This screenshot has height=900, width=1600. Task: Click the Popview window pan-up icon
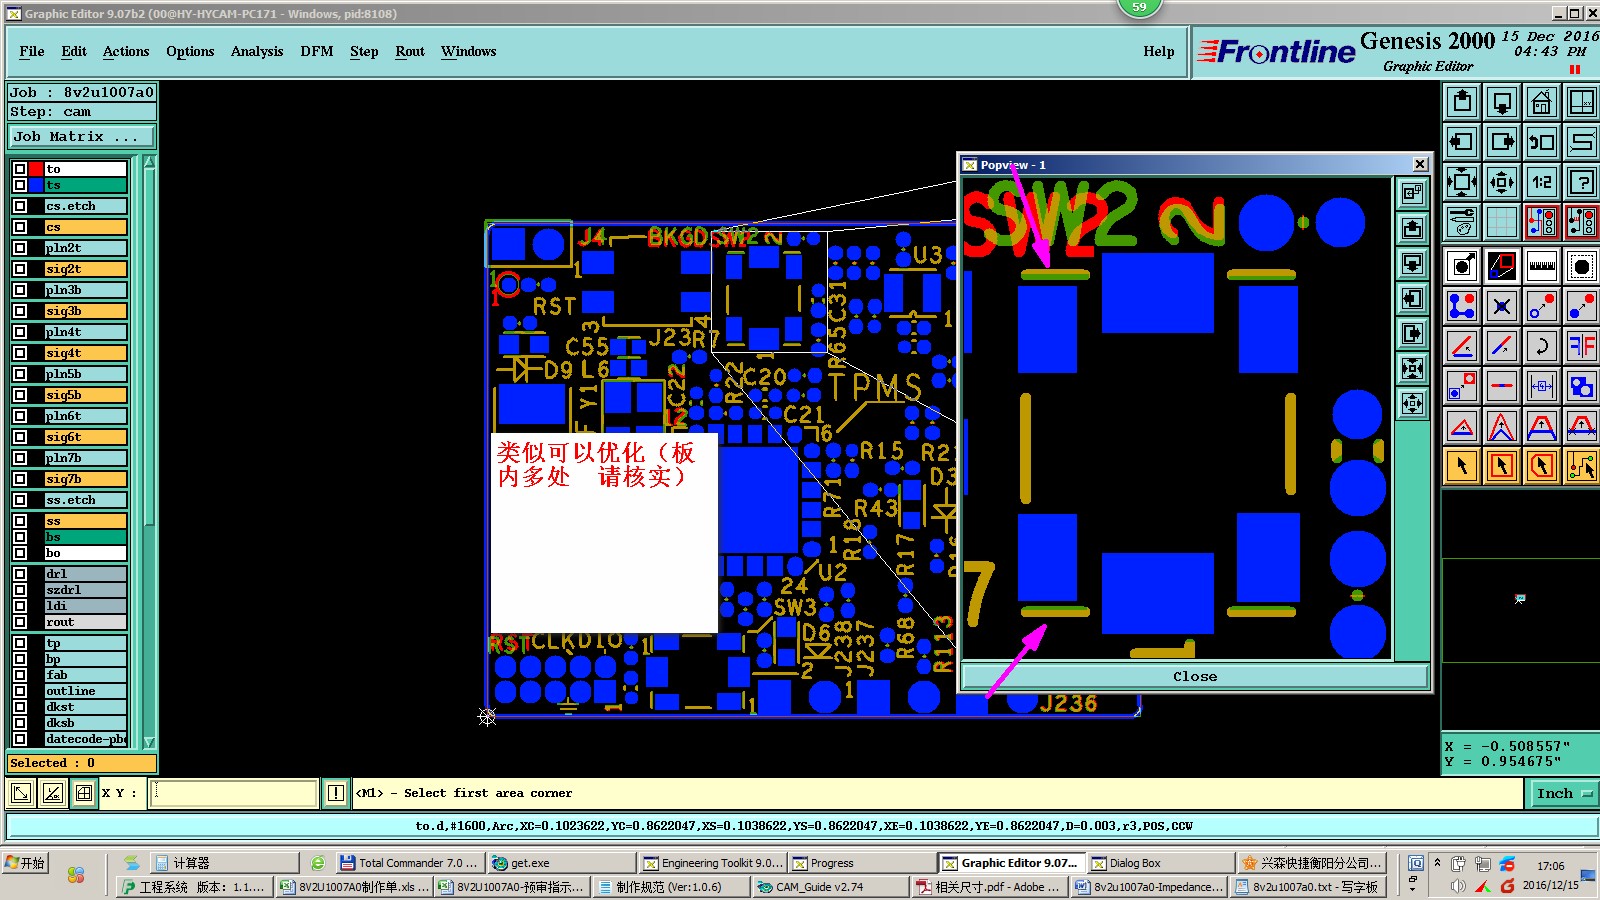pyautogui.click(x=1412, y=228)
